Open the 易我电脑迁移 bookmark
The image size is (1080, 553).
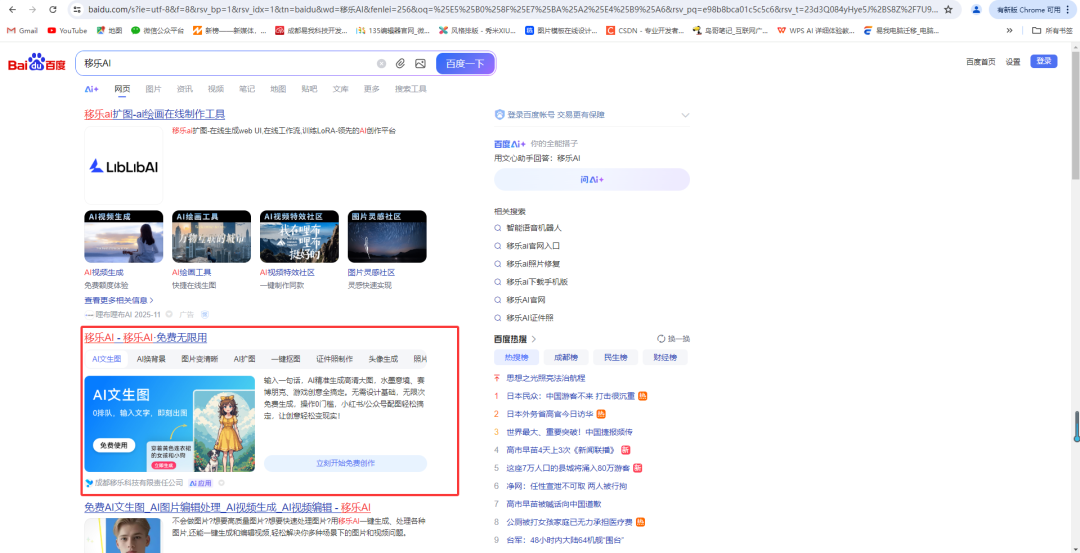tap(902, 30)
